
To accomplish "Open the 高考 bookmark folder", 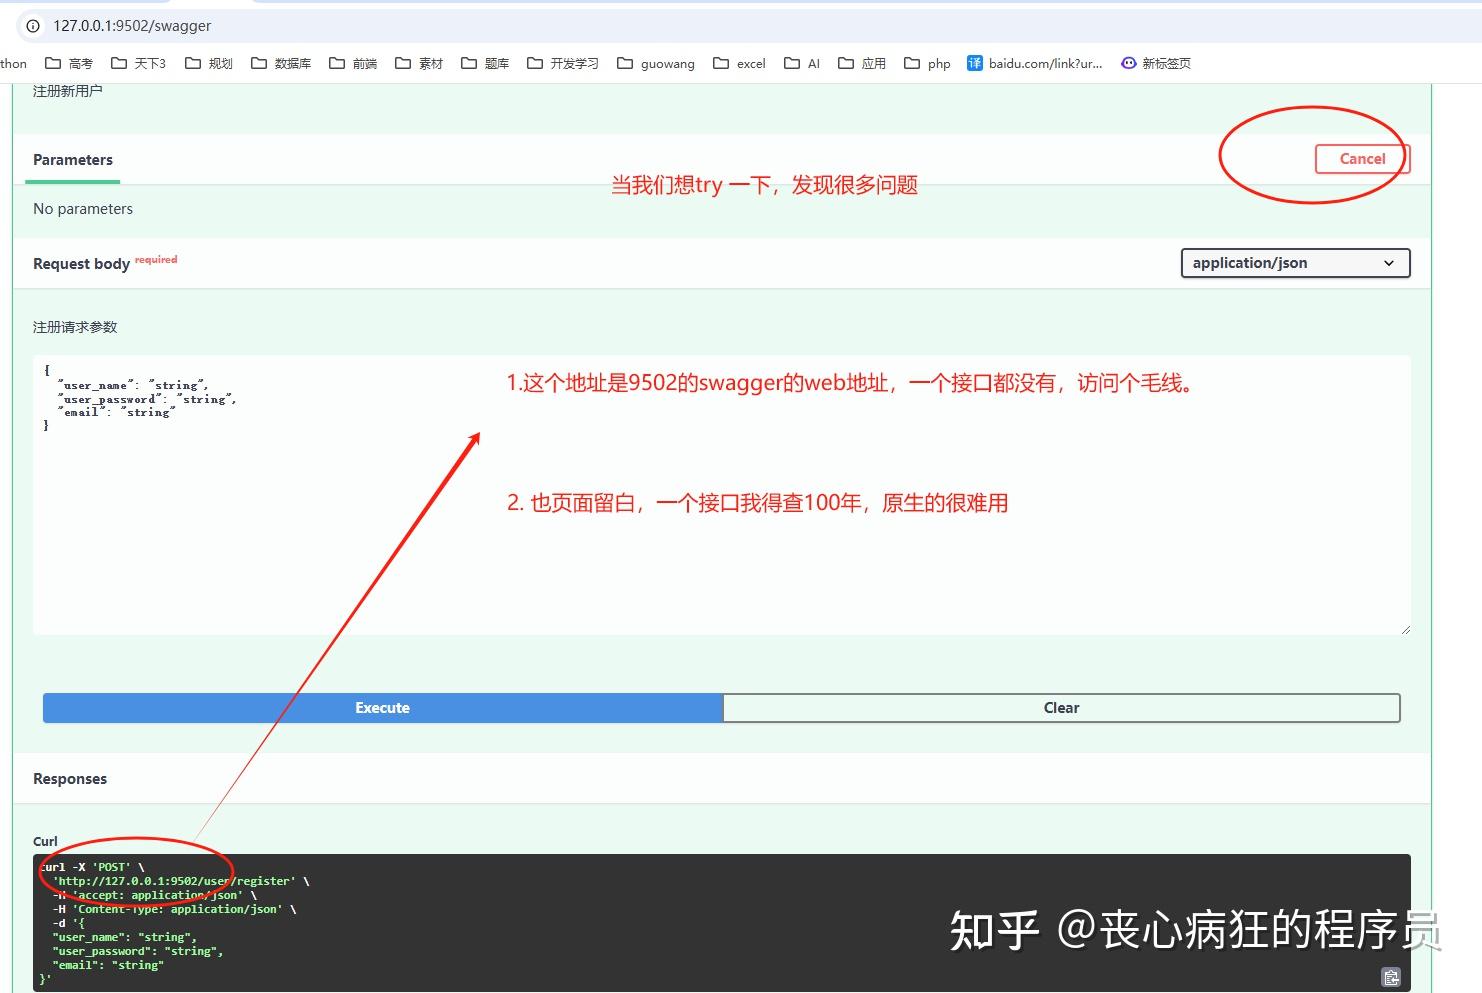I will click(69, 63).
